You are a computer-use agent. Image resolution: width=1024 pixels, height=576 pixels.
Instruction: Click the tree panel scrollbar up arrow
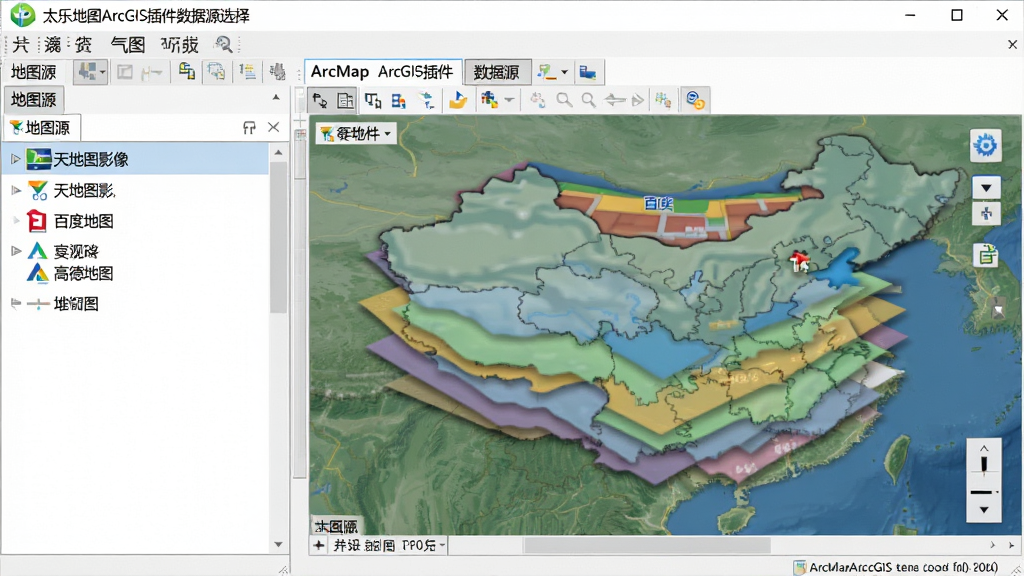coord(279,152)
